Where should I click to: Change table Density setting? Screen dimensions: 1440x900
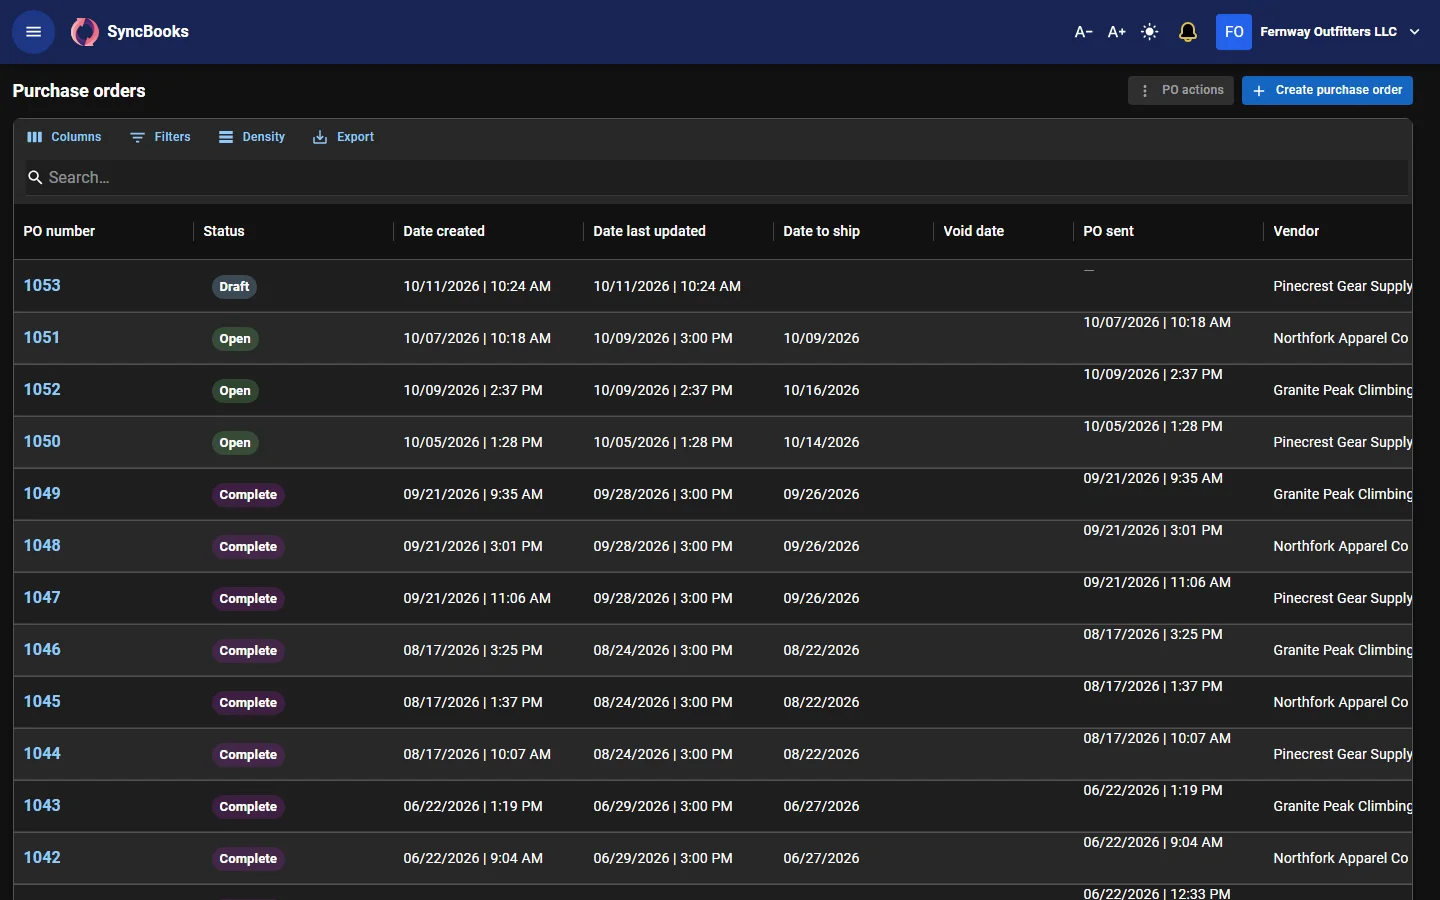tap(252, 137)
